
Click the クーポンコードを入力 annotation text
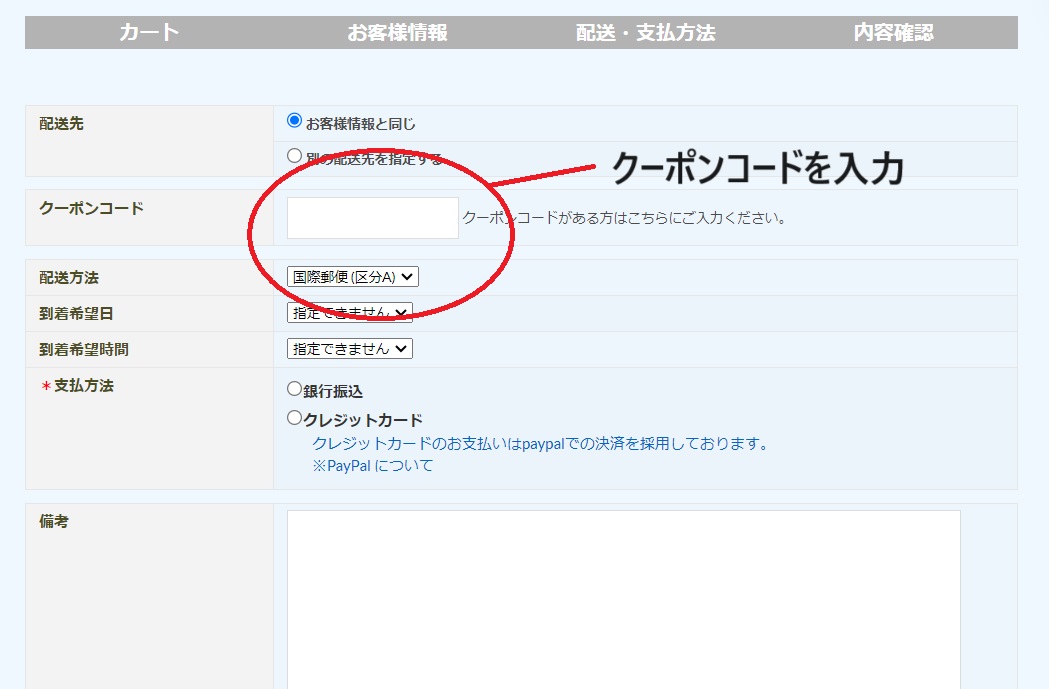756,168
